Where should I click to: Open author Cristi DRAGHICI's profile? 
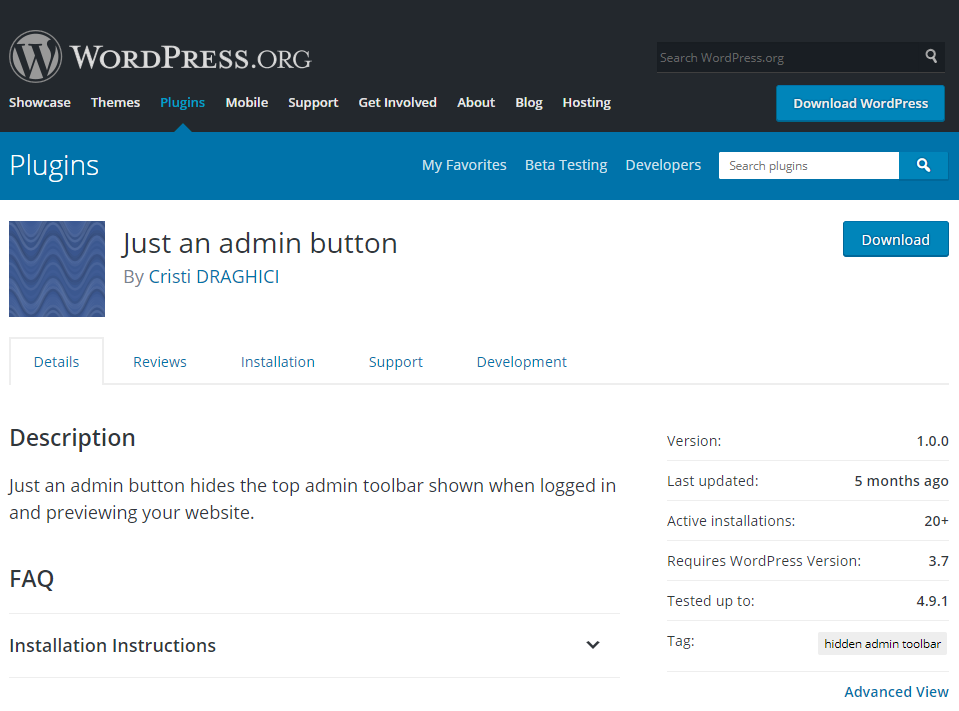pos(214,276)
